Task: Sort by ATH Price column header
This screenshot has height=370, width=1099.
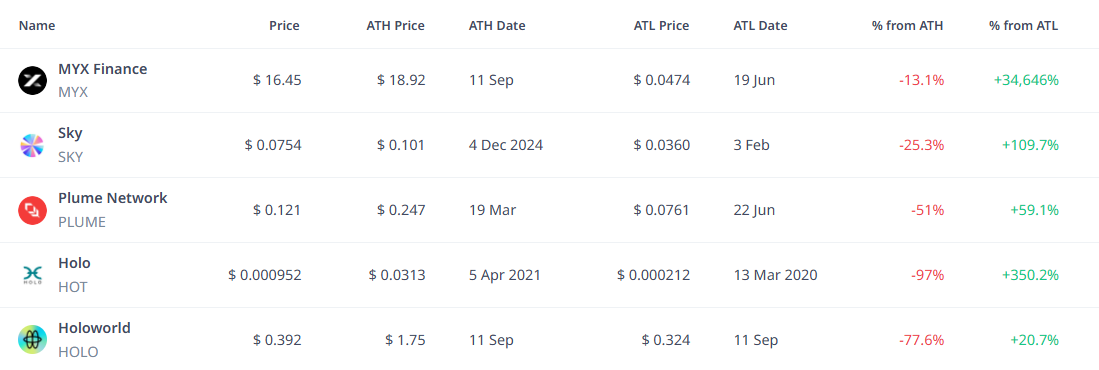Action: [395, 26]
